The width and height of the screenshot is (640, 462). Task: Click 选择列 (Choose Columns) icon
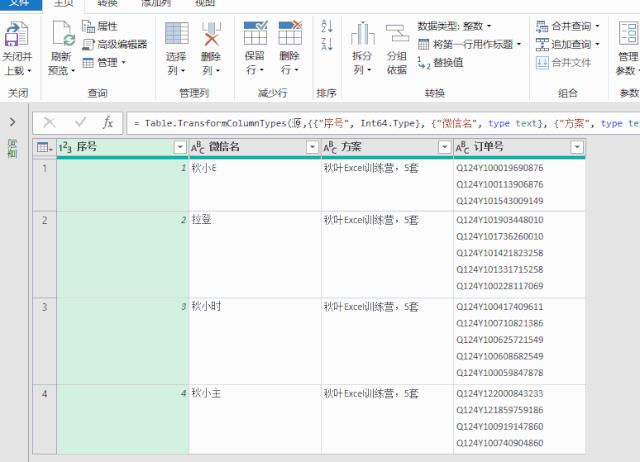coord(177,33)
